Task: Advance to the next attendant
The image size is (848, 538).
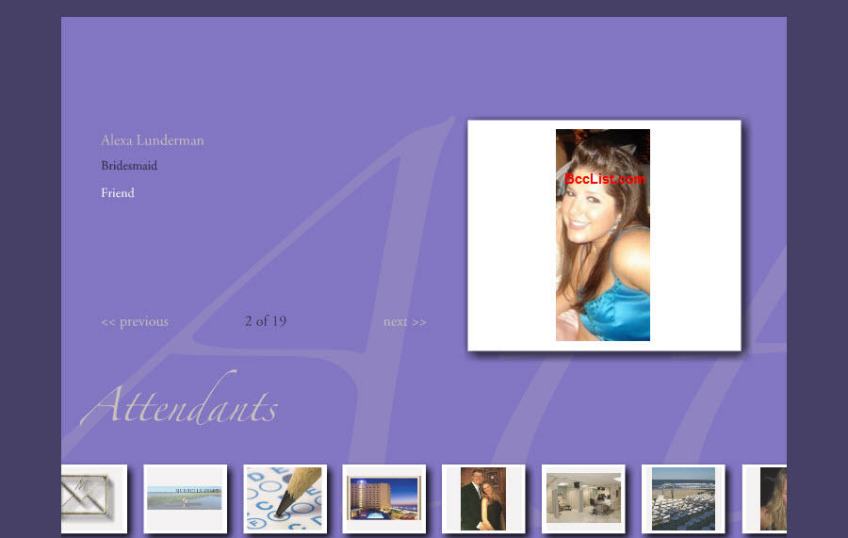Action: [x=405, y=322]
